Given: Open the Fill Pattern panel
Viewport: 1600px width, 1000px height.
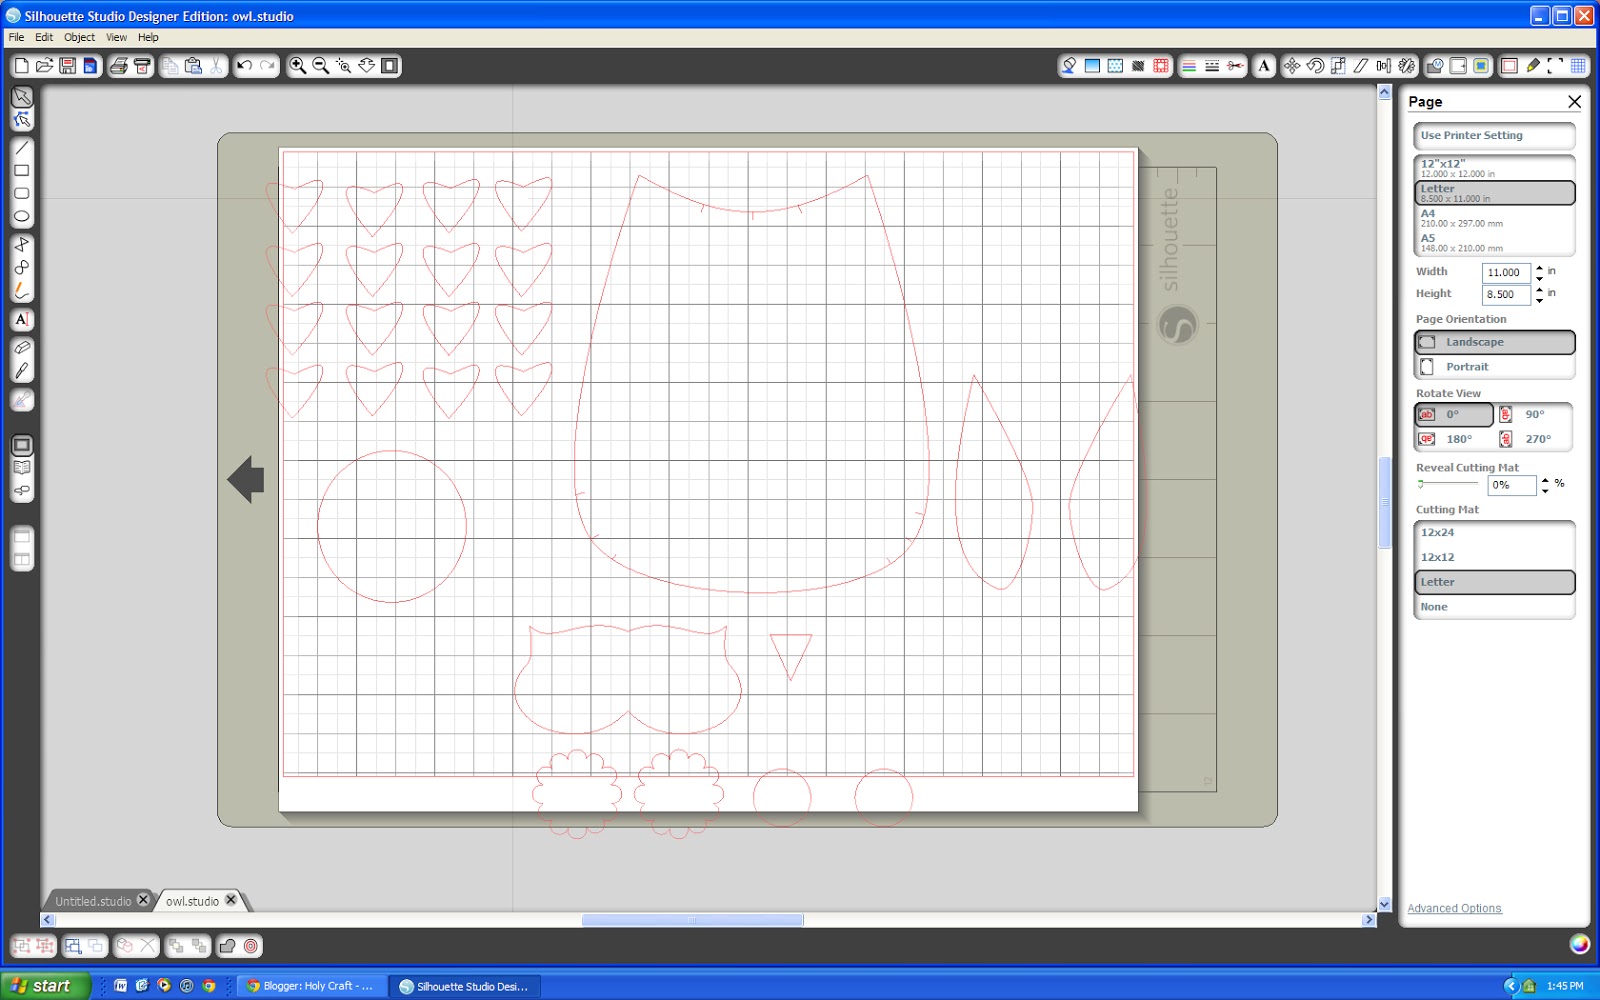Looking at the screenshot, I should pos(1115,66).
